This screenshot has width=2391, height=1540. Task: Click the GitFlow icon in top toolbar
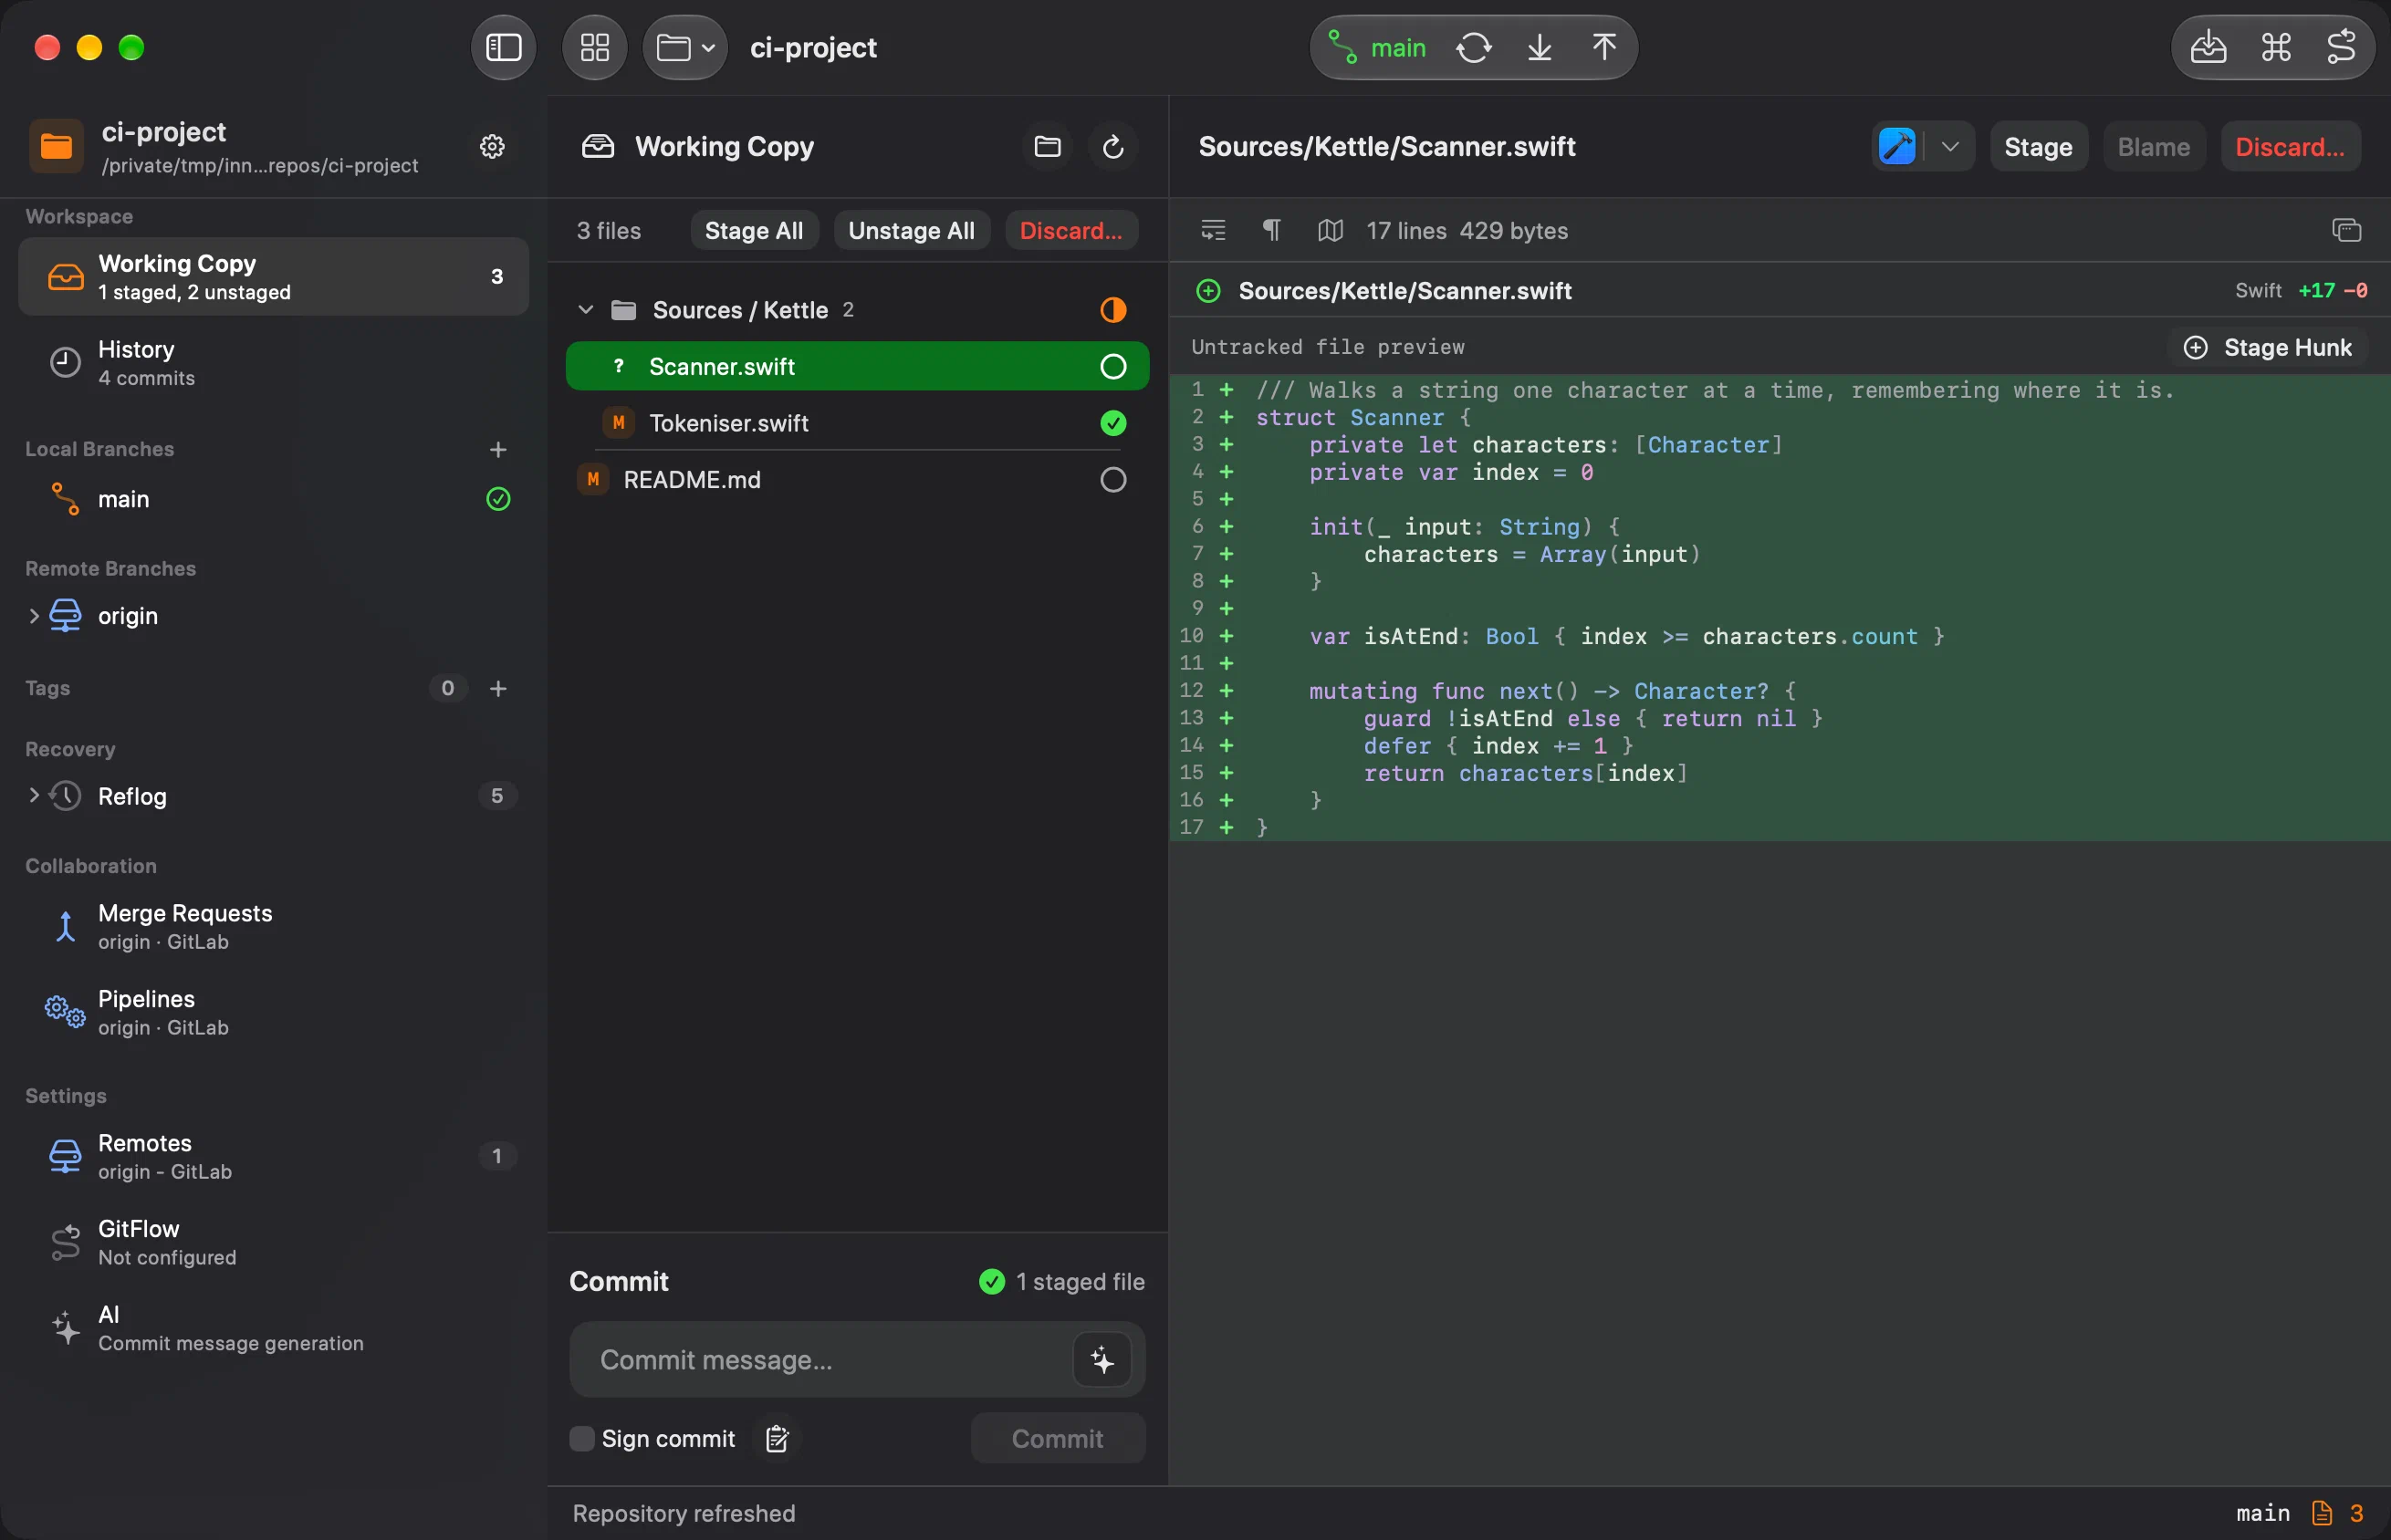click(2341, 47)
